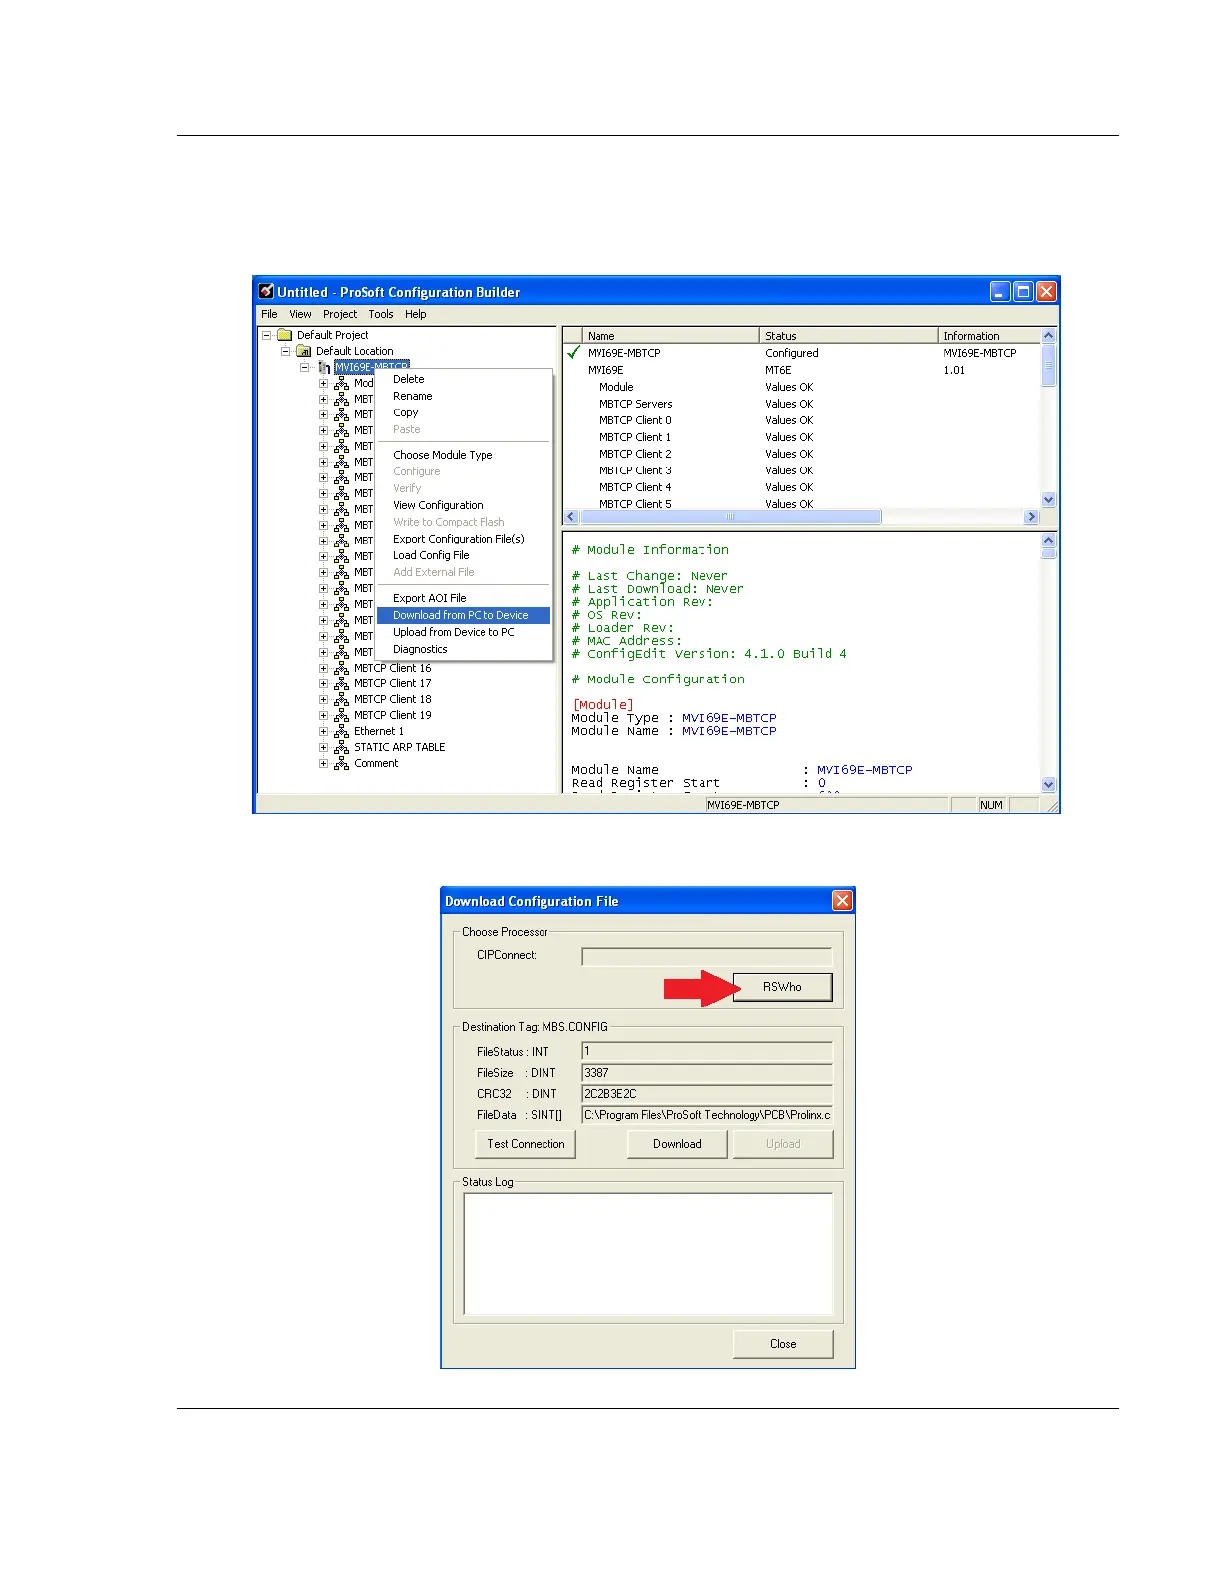Click the network icon beside Ethernet 1
The width and height of the screenshot is (1224, 1584).
coord(341,732)
